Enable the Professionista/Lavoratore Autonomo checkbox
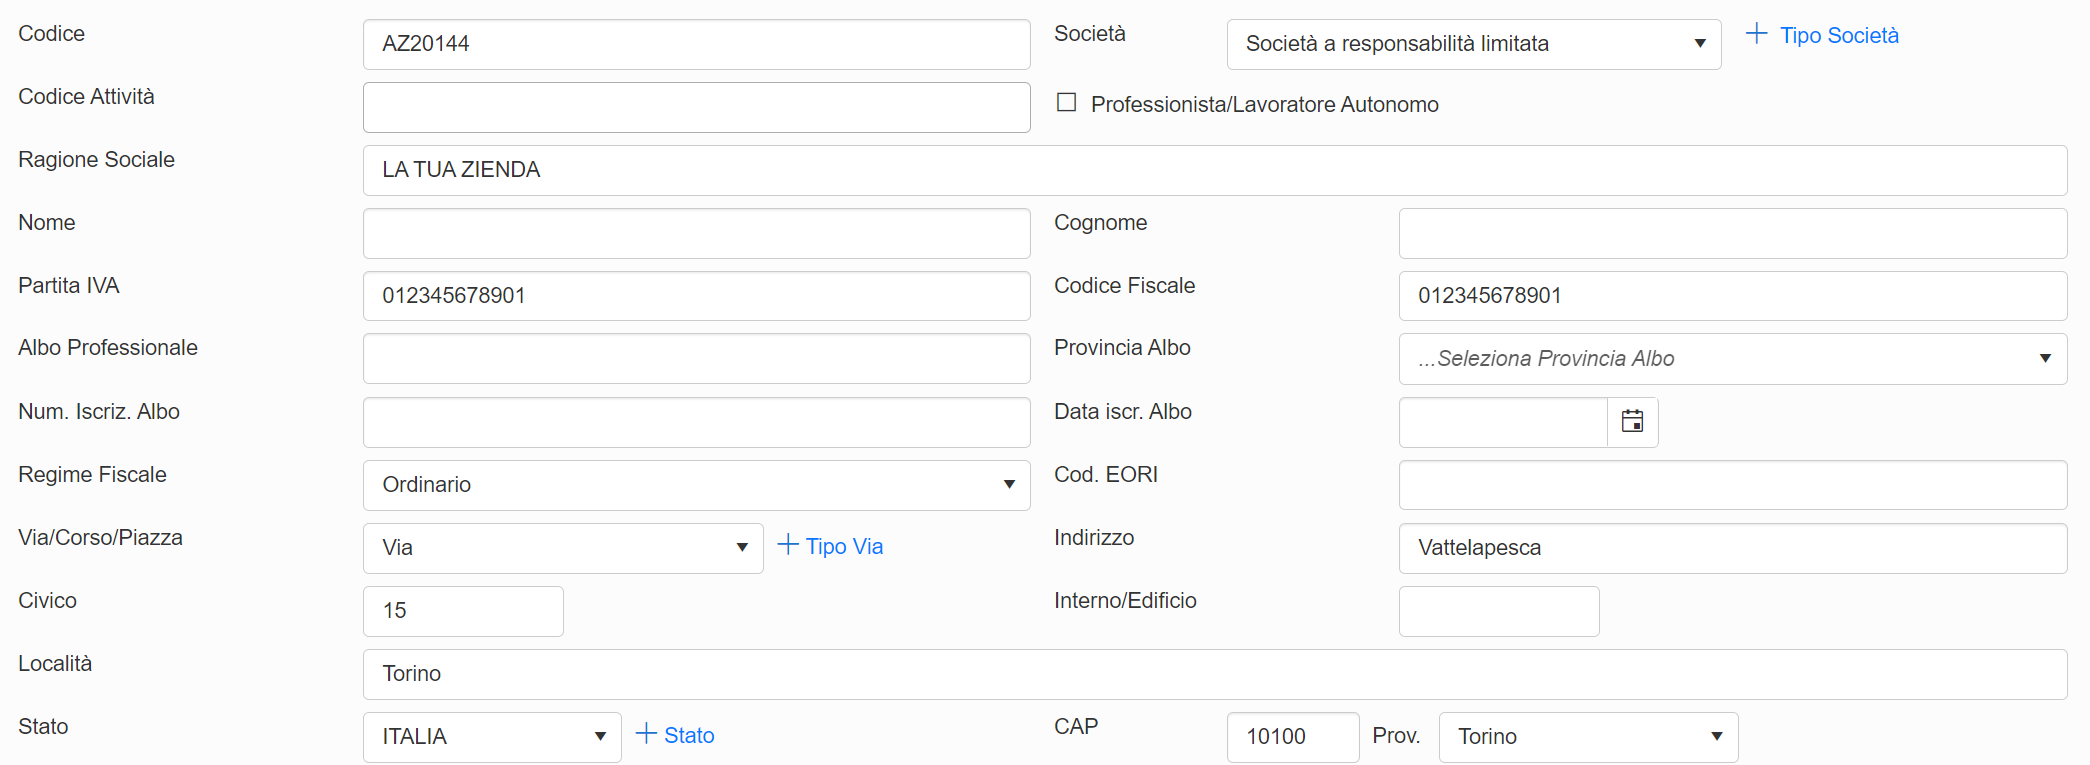Screen dimensions: 2090x765 tap(1066, 101)
